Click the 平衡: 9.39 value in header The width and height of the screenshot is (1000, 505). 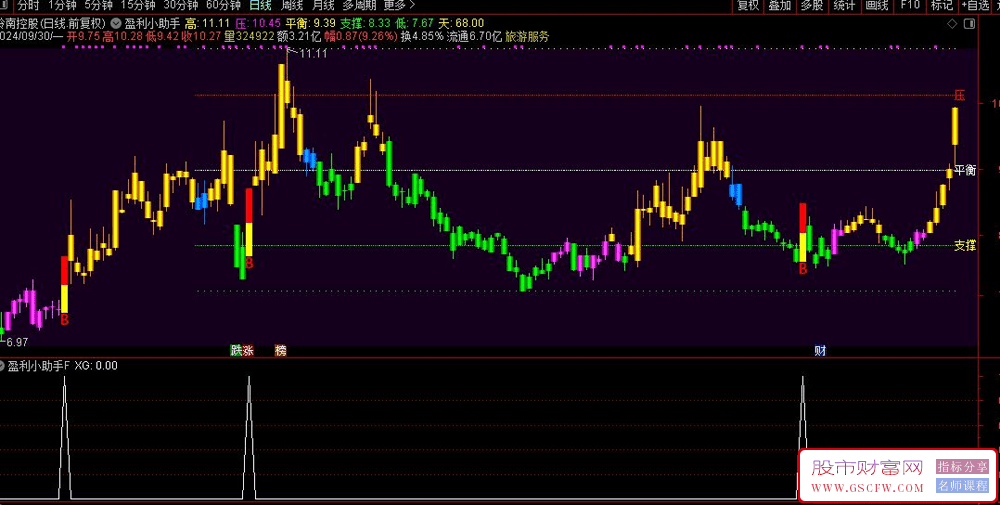311,24
